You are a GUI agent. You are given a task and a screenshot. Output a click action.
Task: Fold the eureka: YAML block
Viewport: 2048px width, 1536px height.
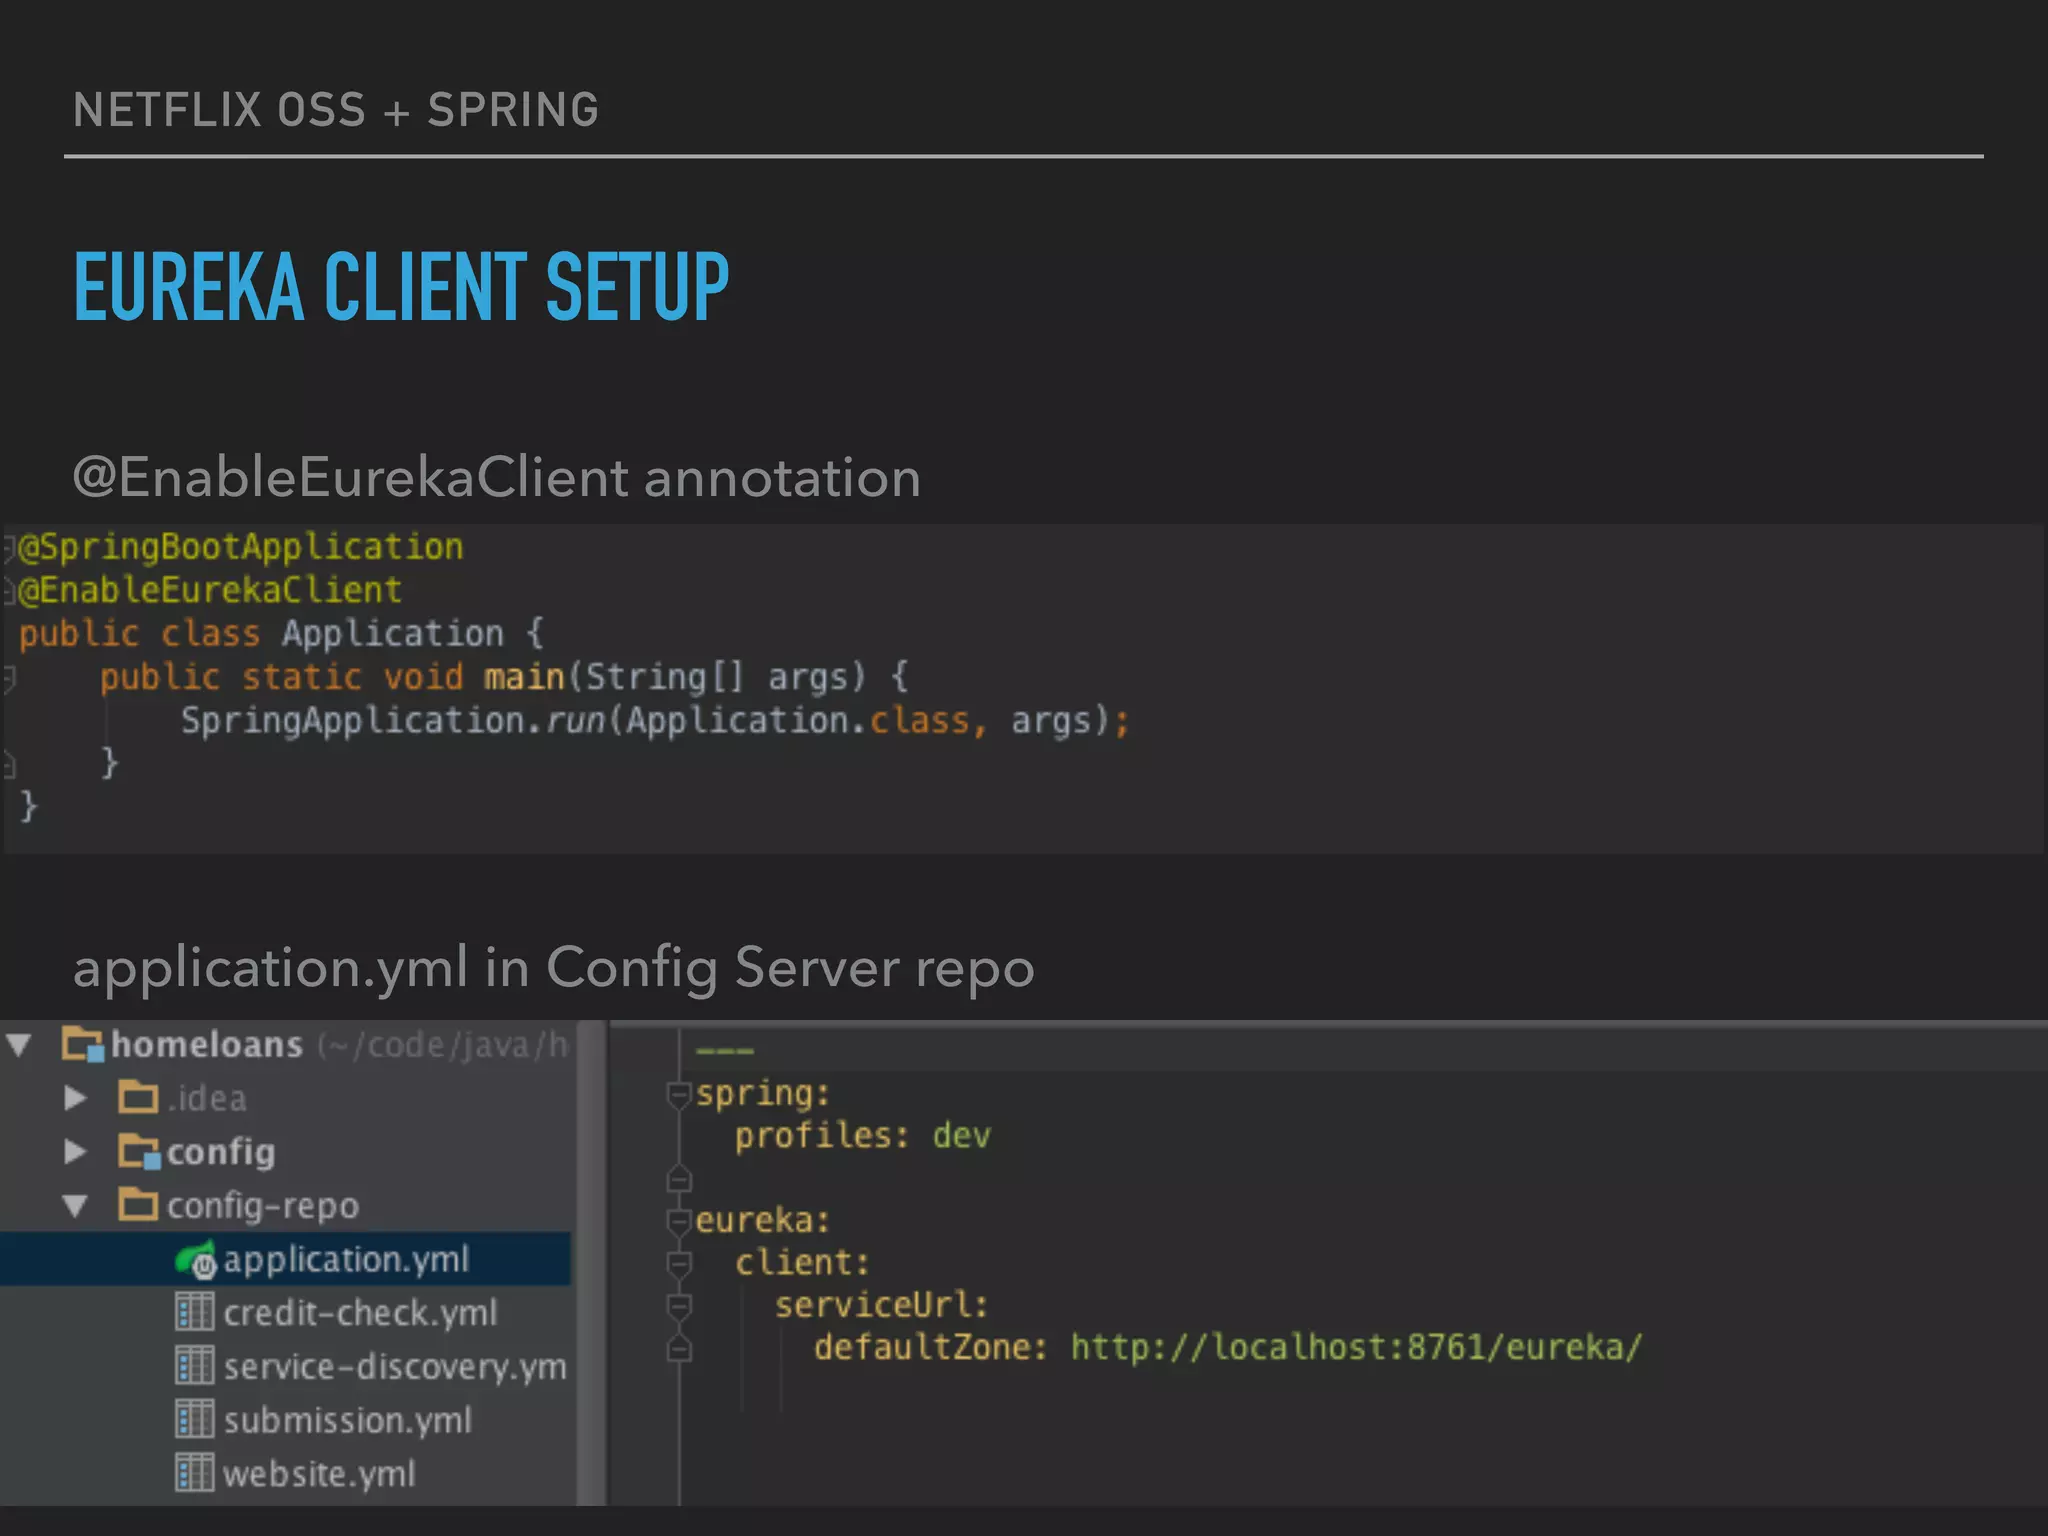[679, 1221]
